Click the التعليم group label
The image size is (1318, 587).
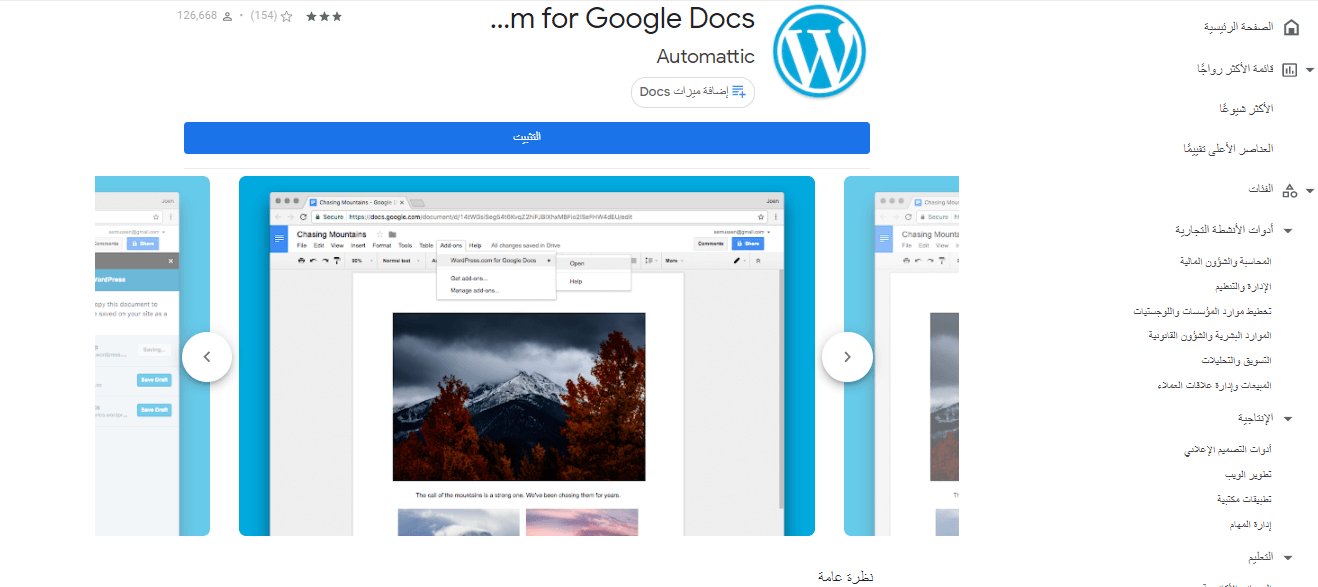tap(1260, 557)
